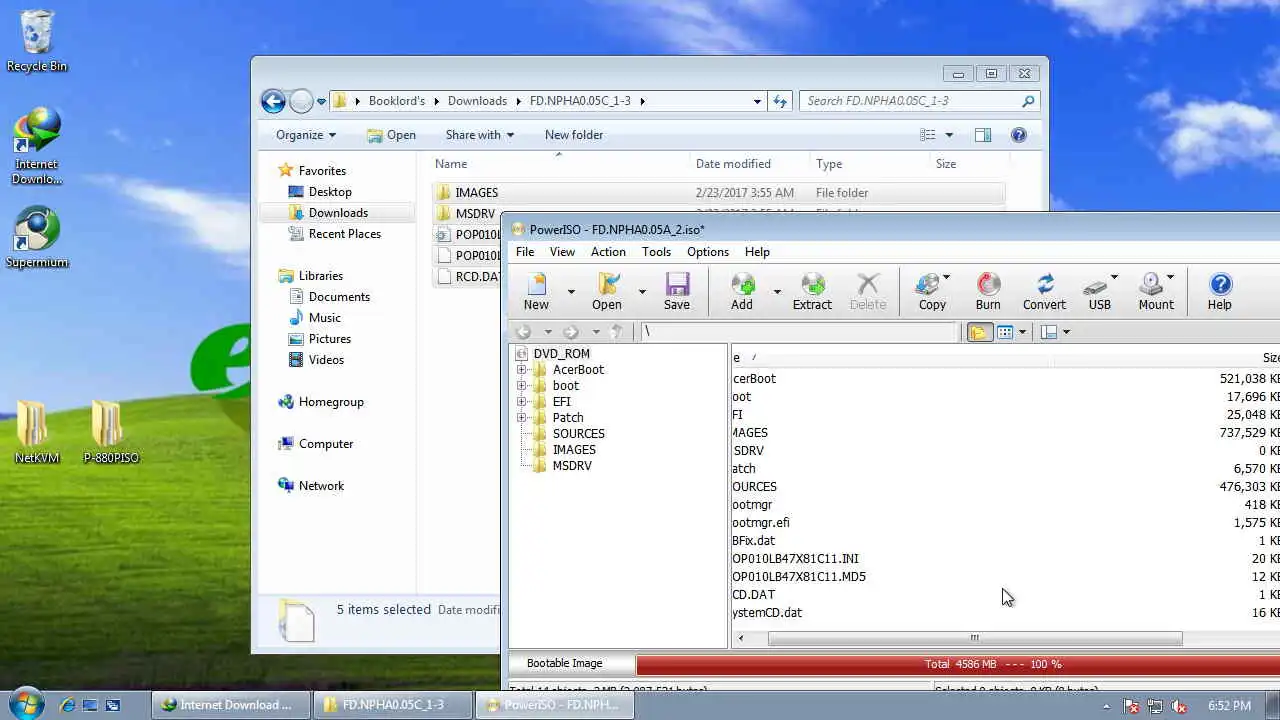Click the Burn icon in PowerISO toolbar

(988, 291)
